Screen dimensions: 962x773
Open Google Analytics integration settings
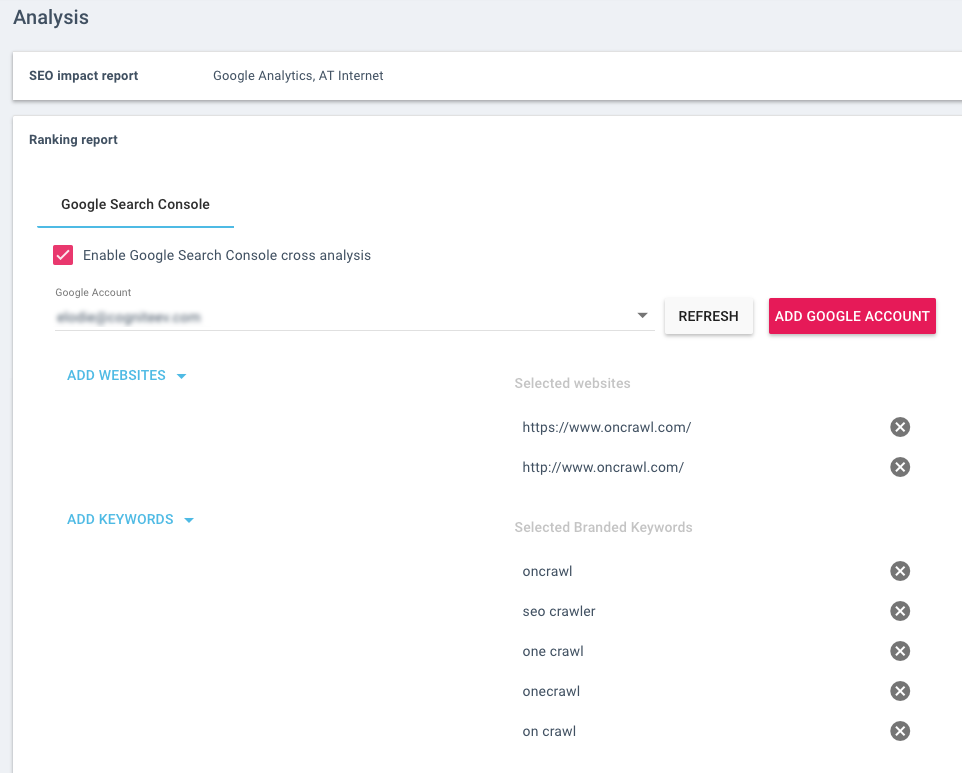(254, 75)
